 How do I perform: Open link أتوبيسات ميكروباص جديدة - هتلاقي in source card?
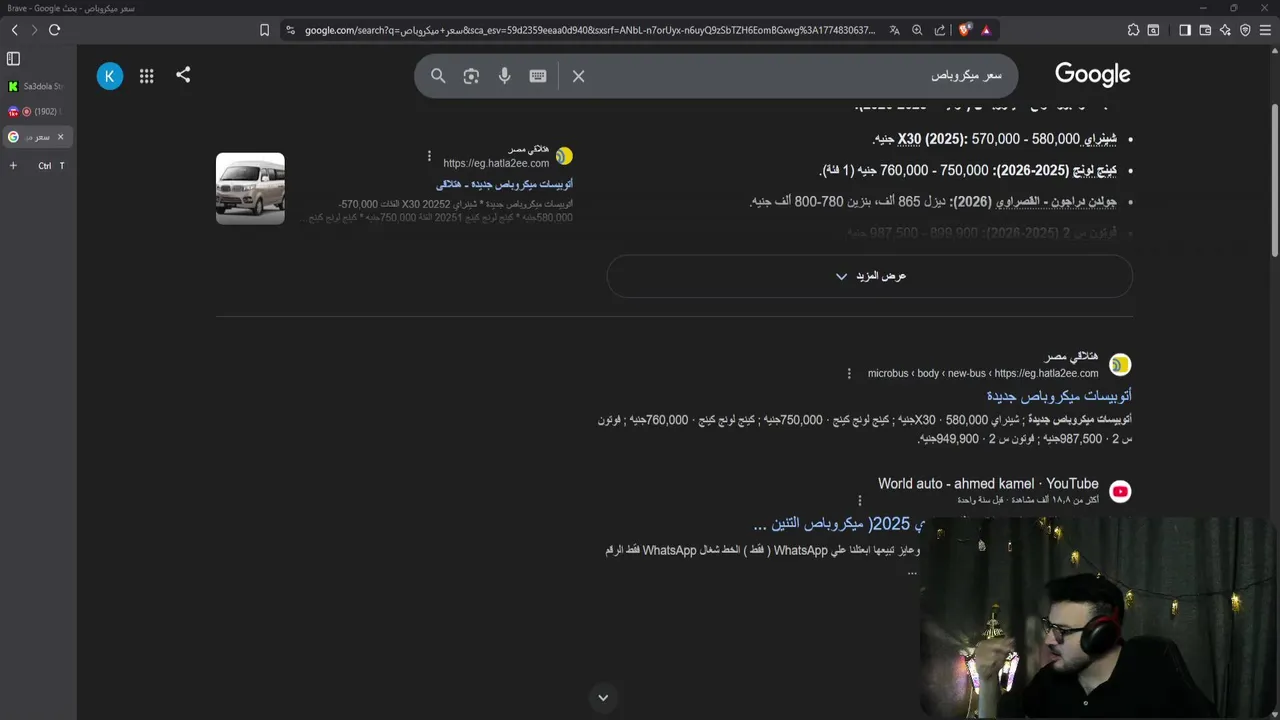click(x=504, y=185)
